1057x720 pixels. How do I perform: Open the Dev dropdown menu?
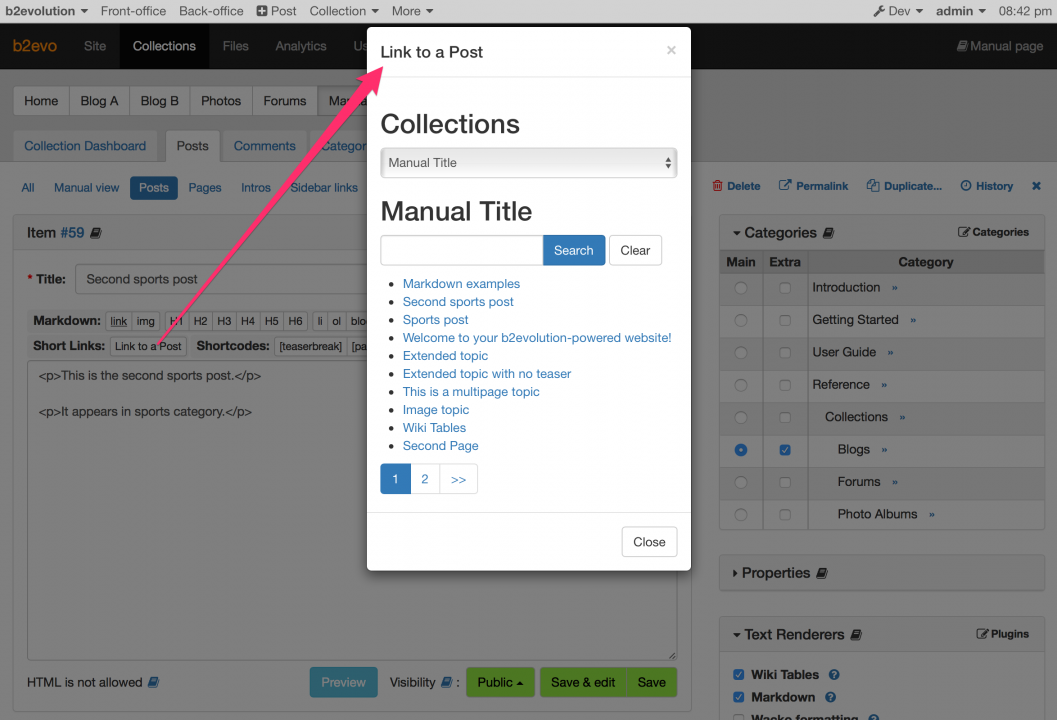click(x=898, y=11)
